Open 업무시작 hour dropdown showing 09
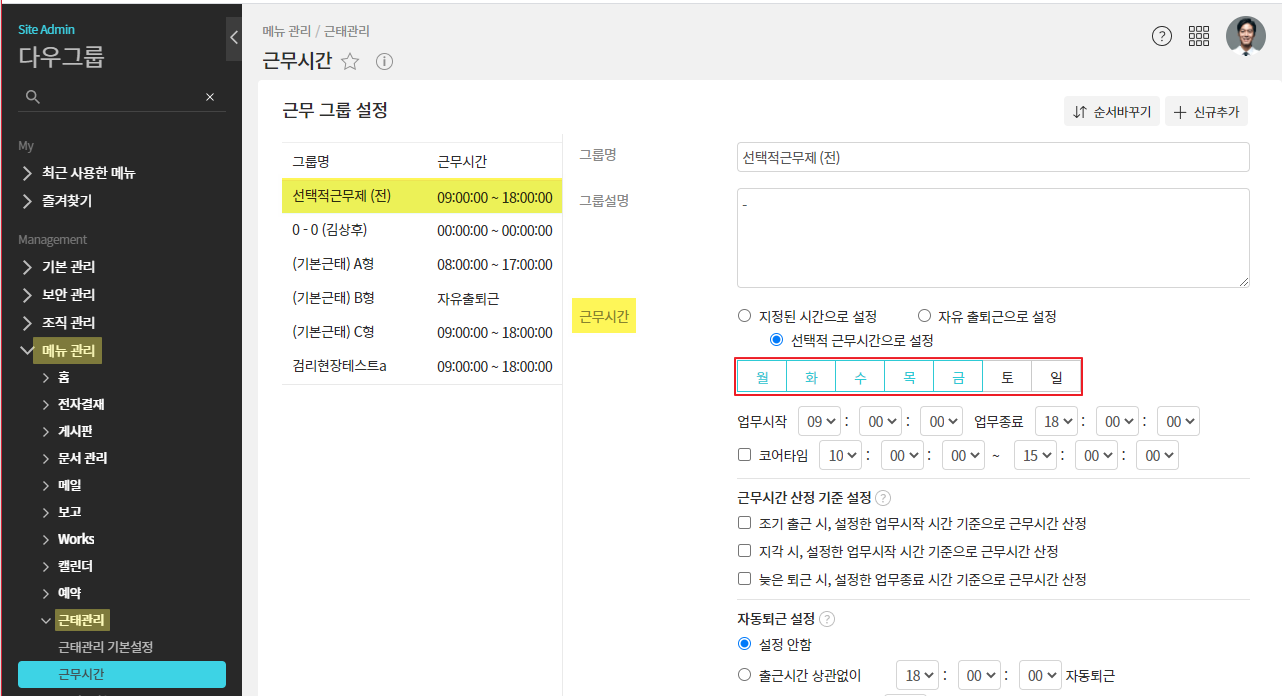Image resolution: width=1282 pixels, height=696 pixels. point(820,422)
